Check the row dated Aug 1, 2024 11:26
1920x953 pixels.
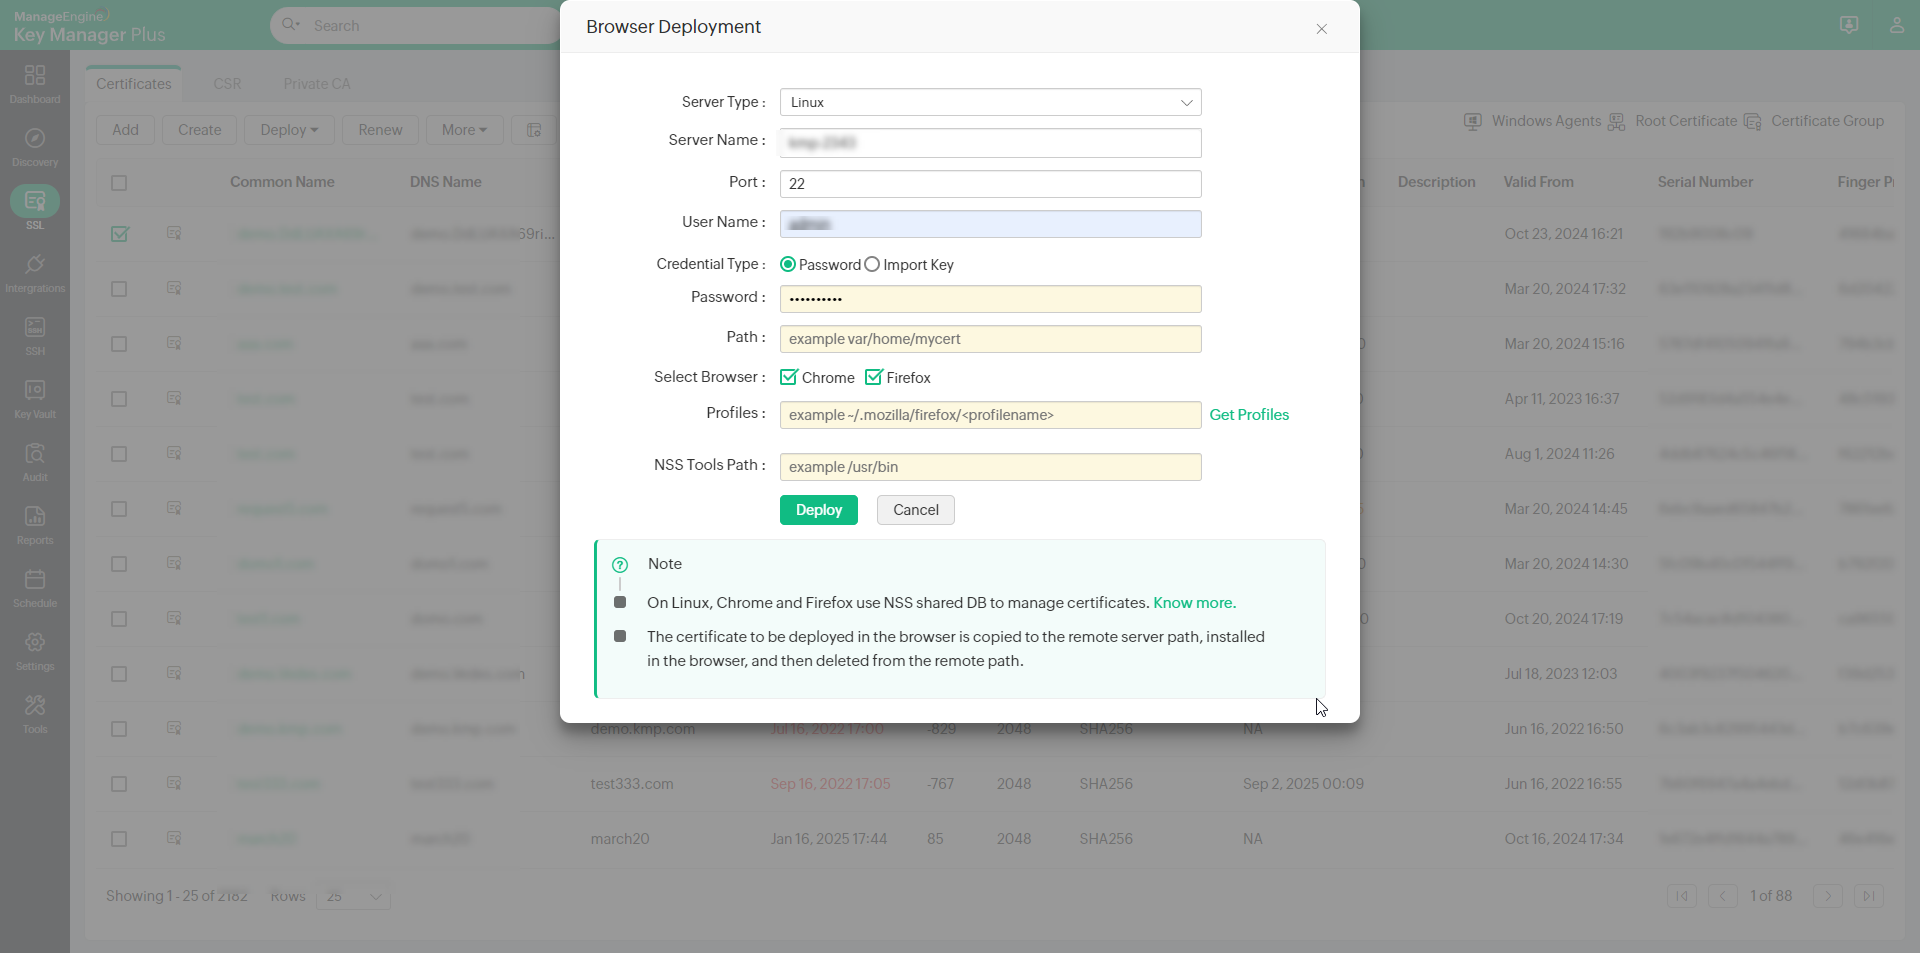(x=119, y=454)
